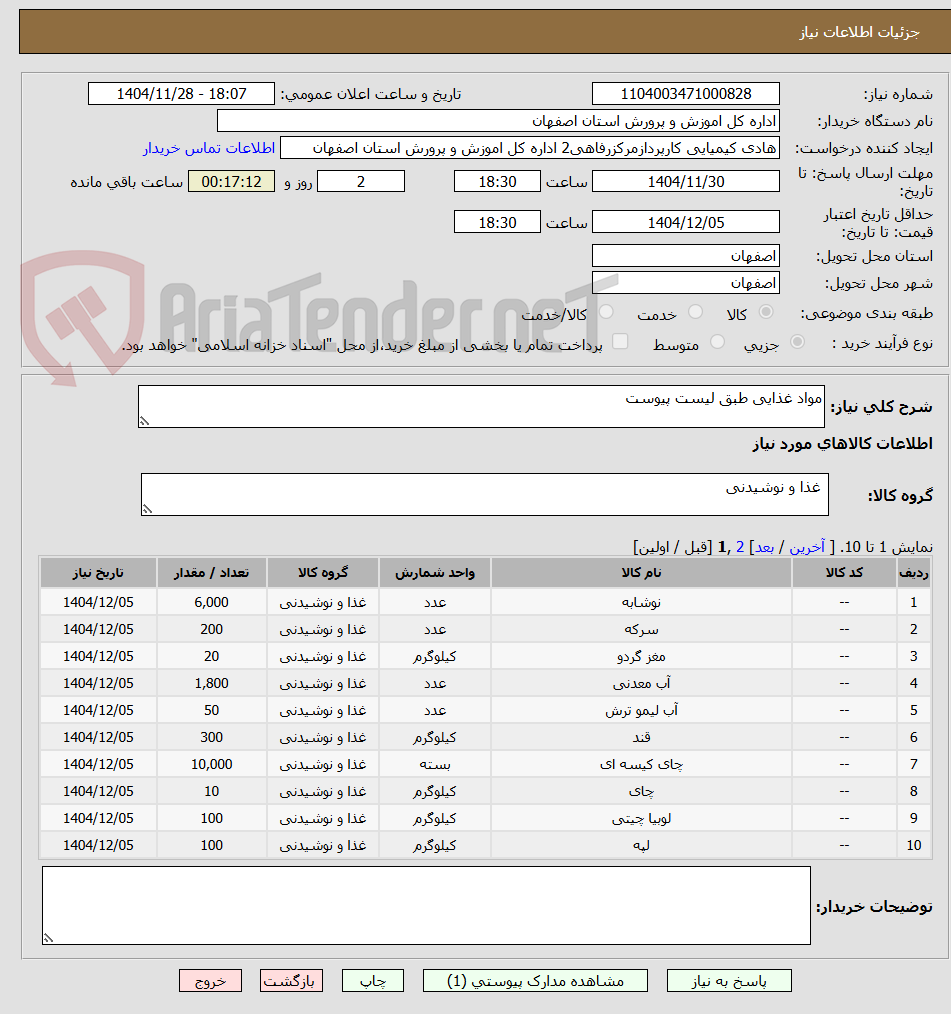The image size is (951, 1014).
Task: Click the آخرین last page link
Action: (x=807, y=548)
